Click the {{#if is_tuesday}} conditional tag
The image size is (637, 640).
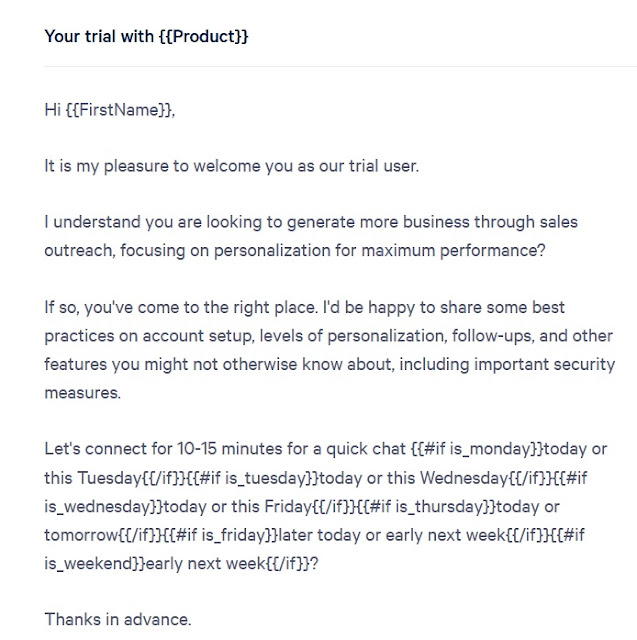(x=252, y=478)
